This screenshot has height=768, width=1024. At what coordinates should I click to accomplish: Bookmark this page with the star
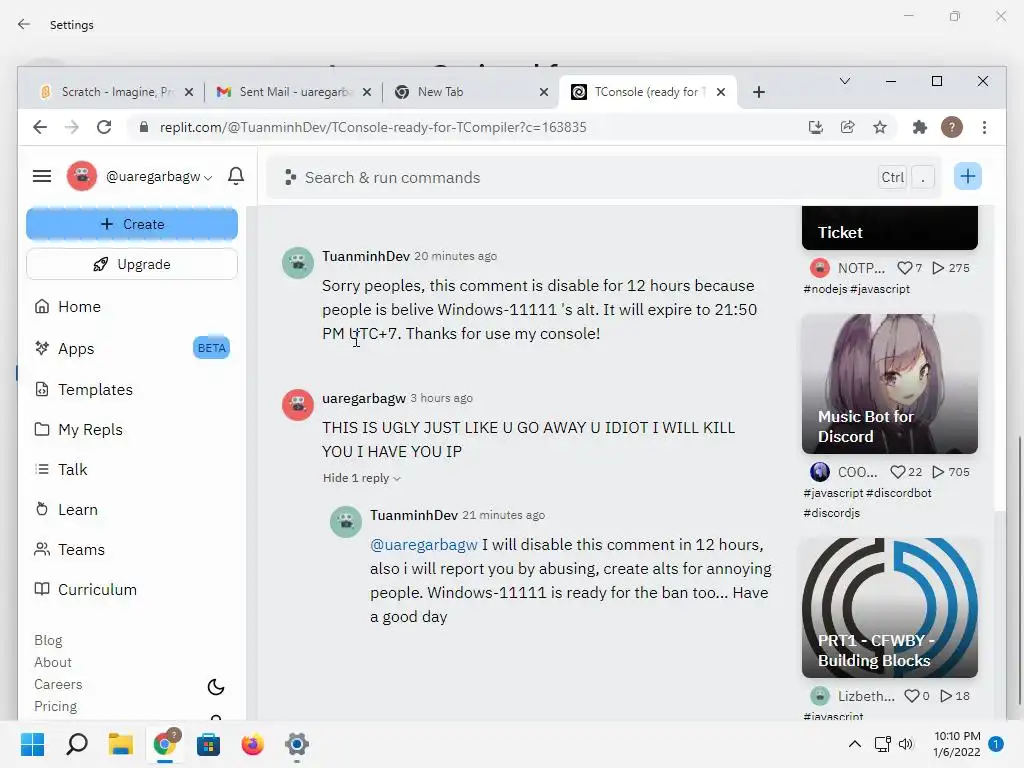click(x=880, y=127)
